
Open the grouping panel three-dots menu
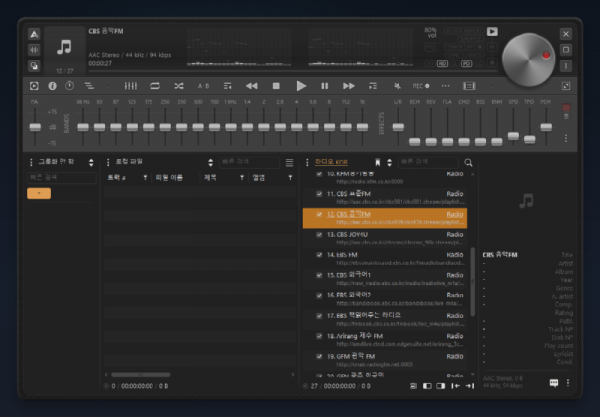point(31,163)
